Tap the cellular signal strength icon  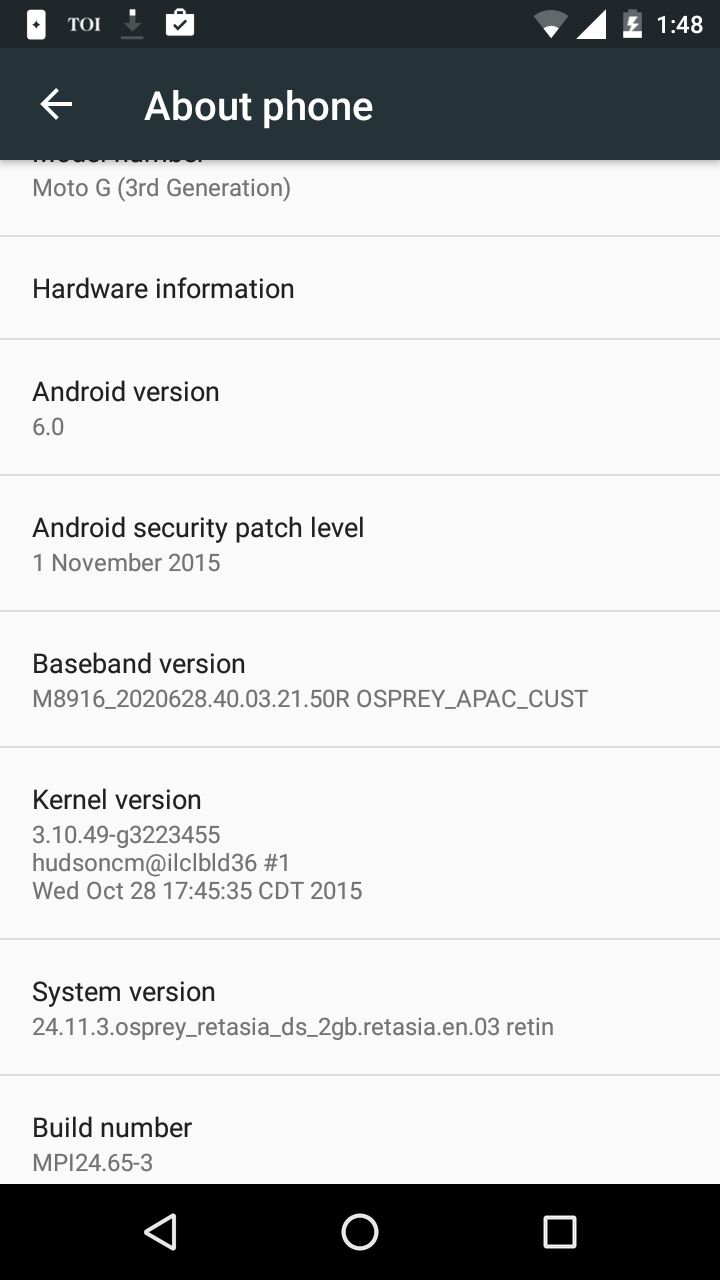point(592,24)
